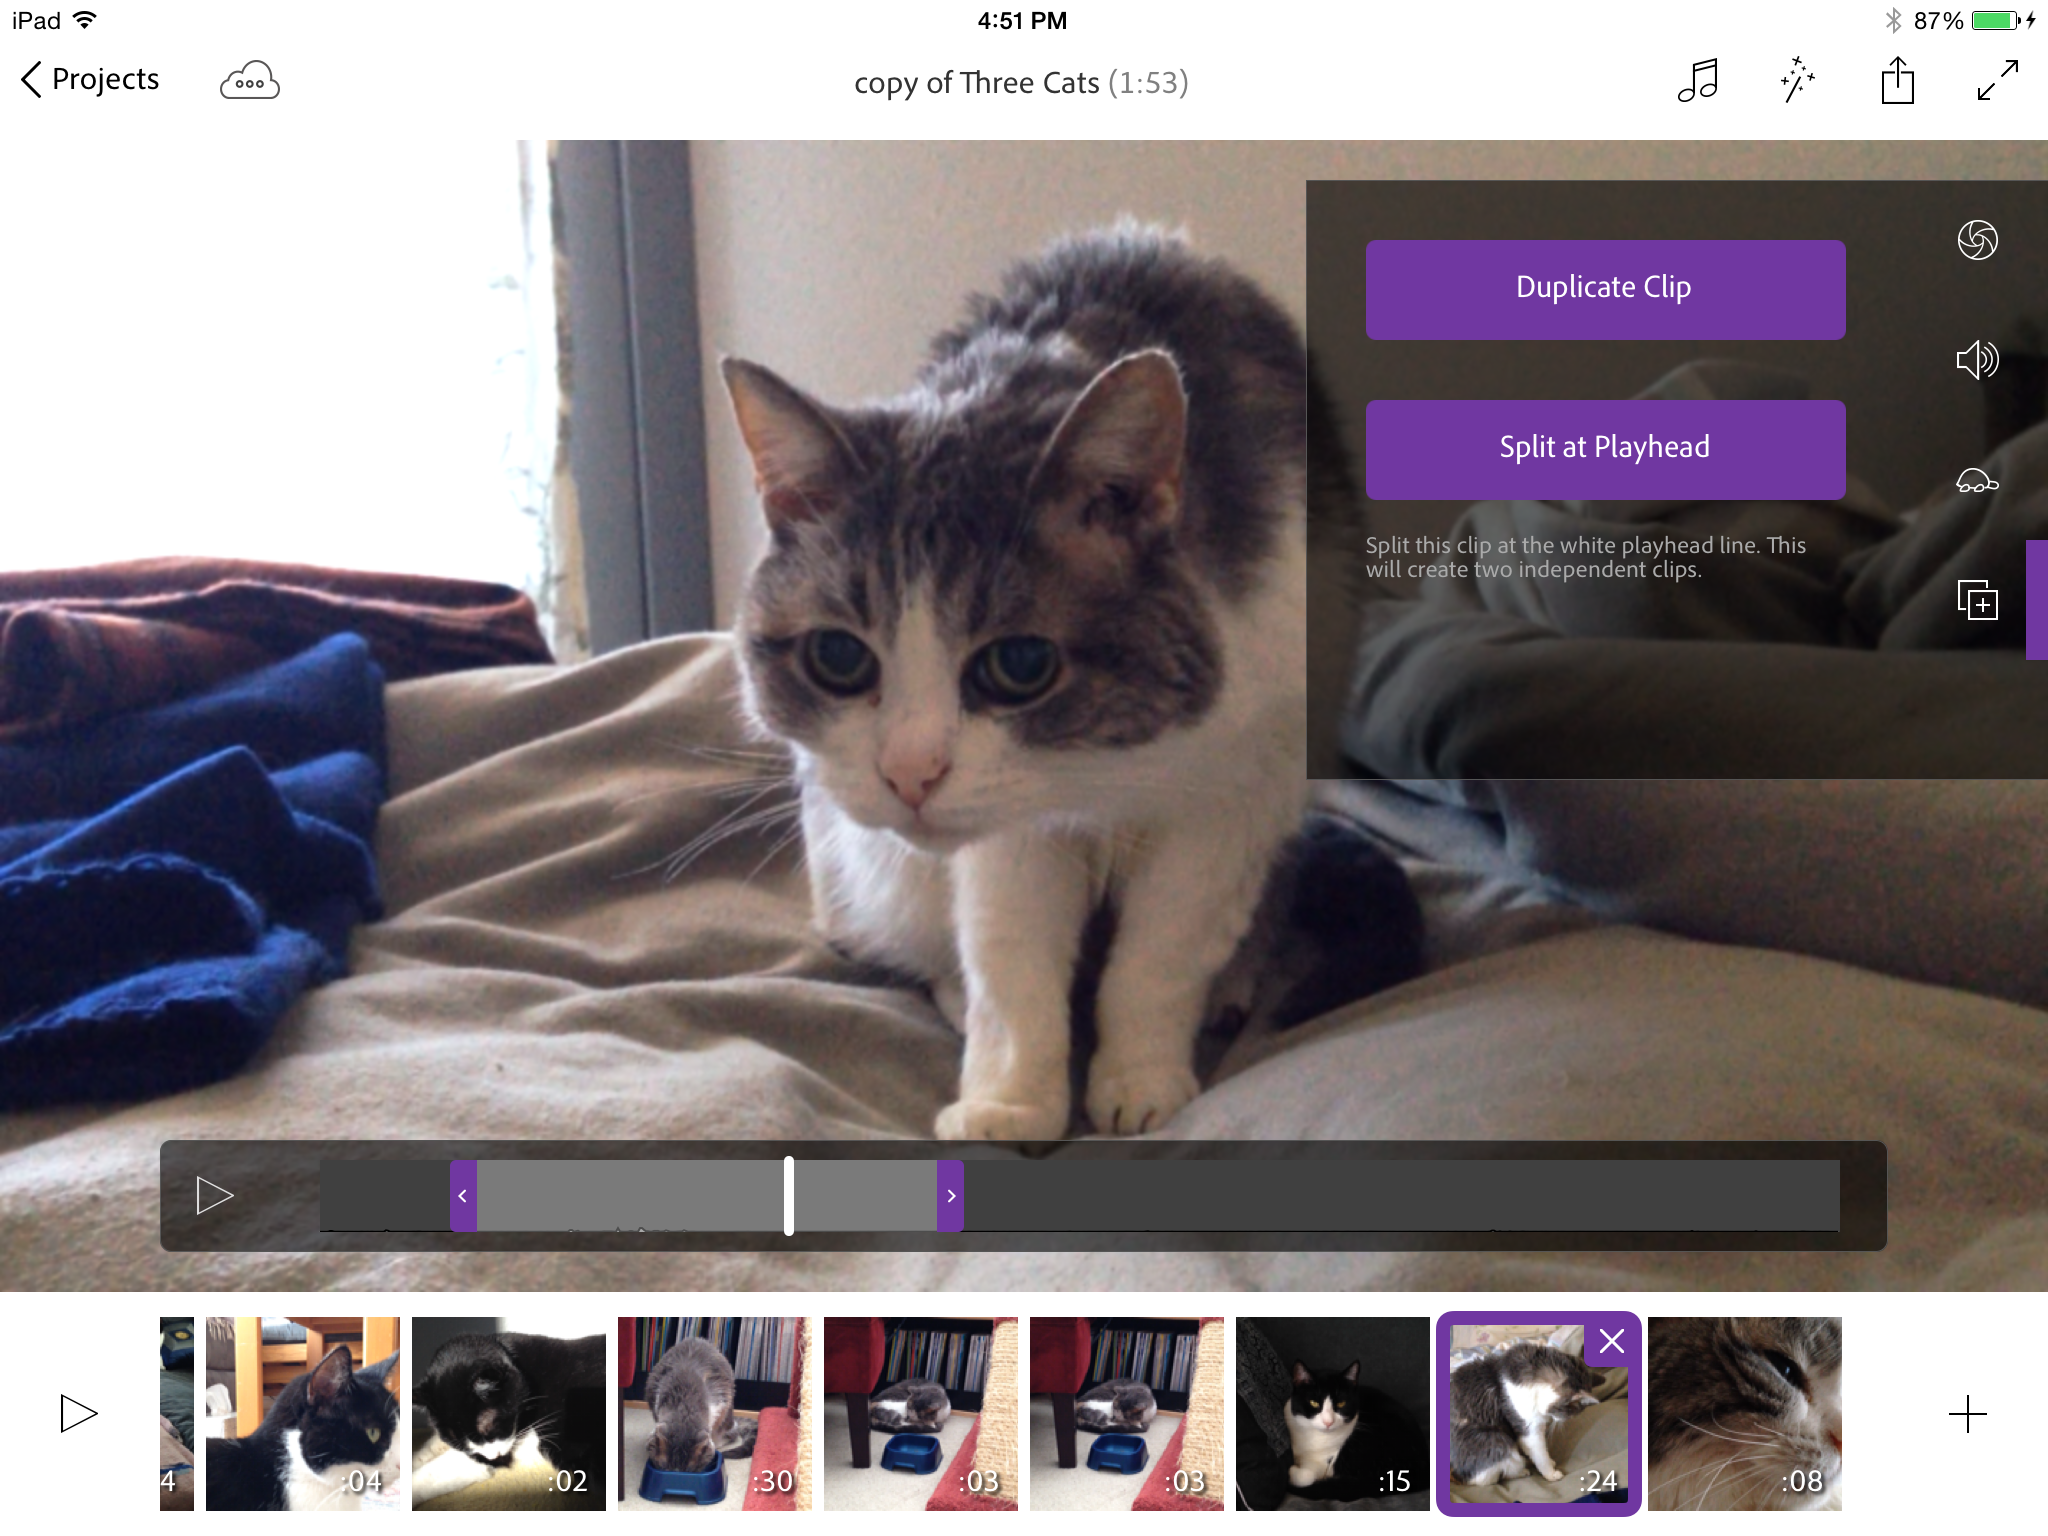Go back to Projects
This screenshot has width=2048, height=1536.
[90, 79]
